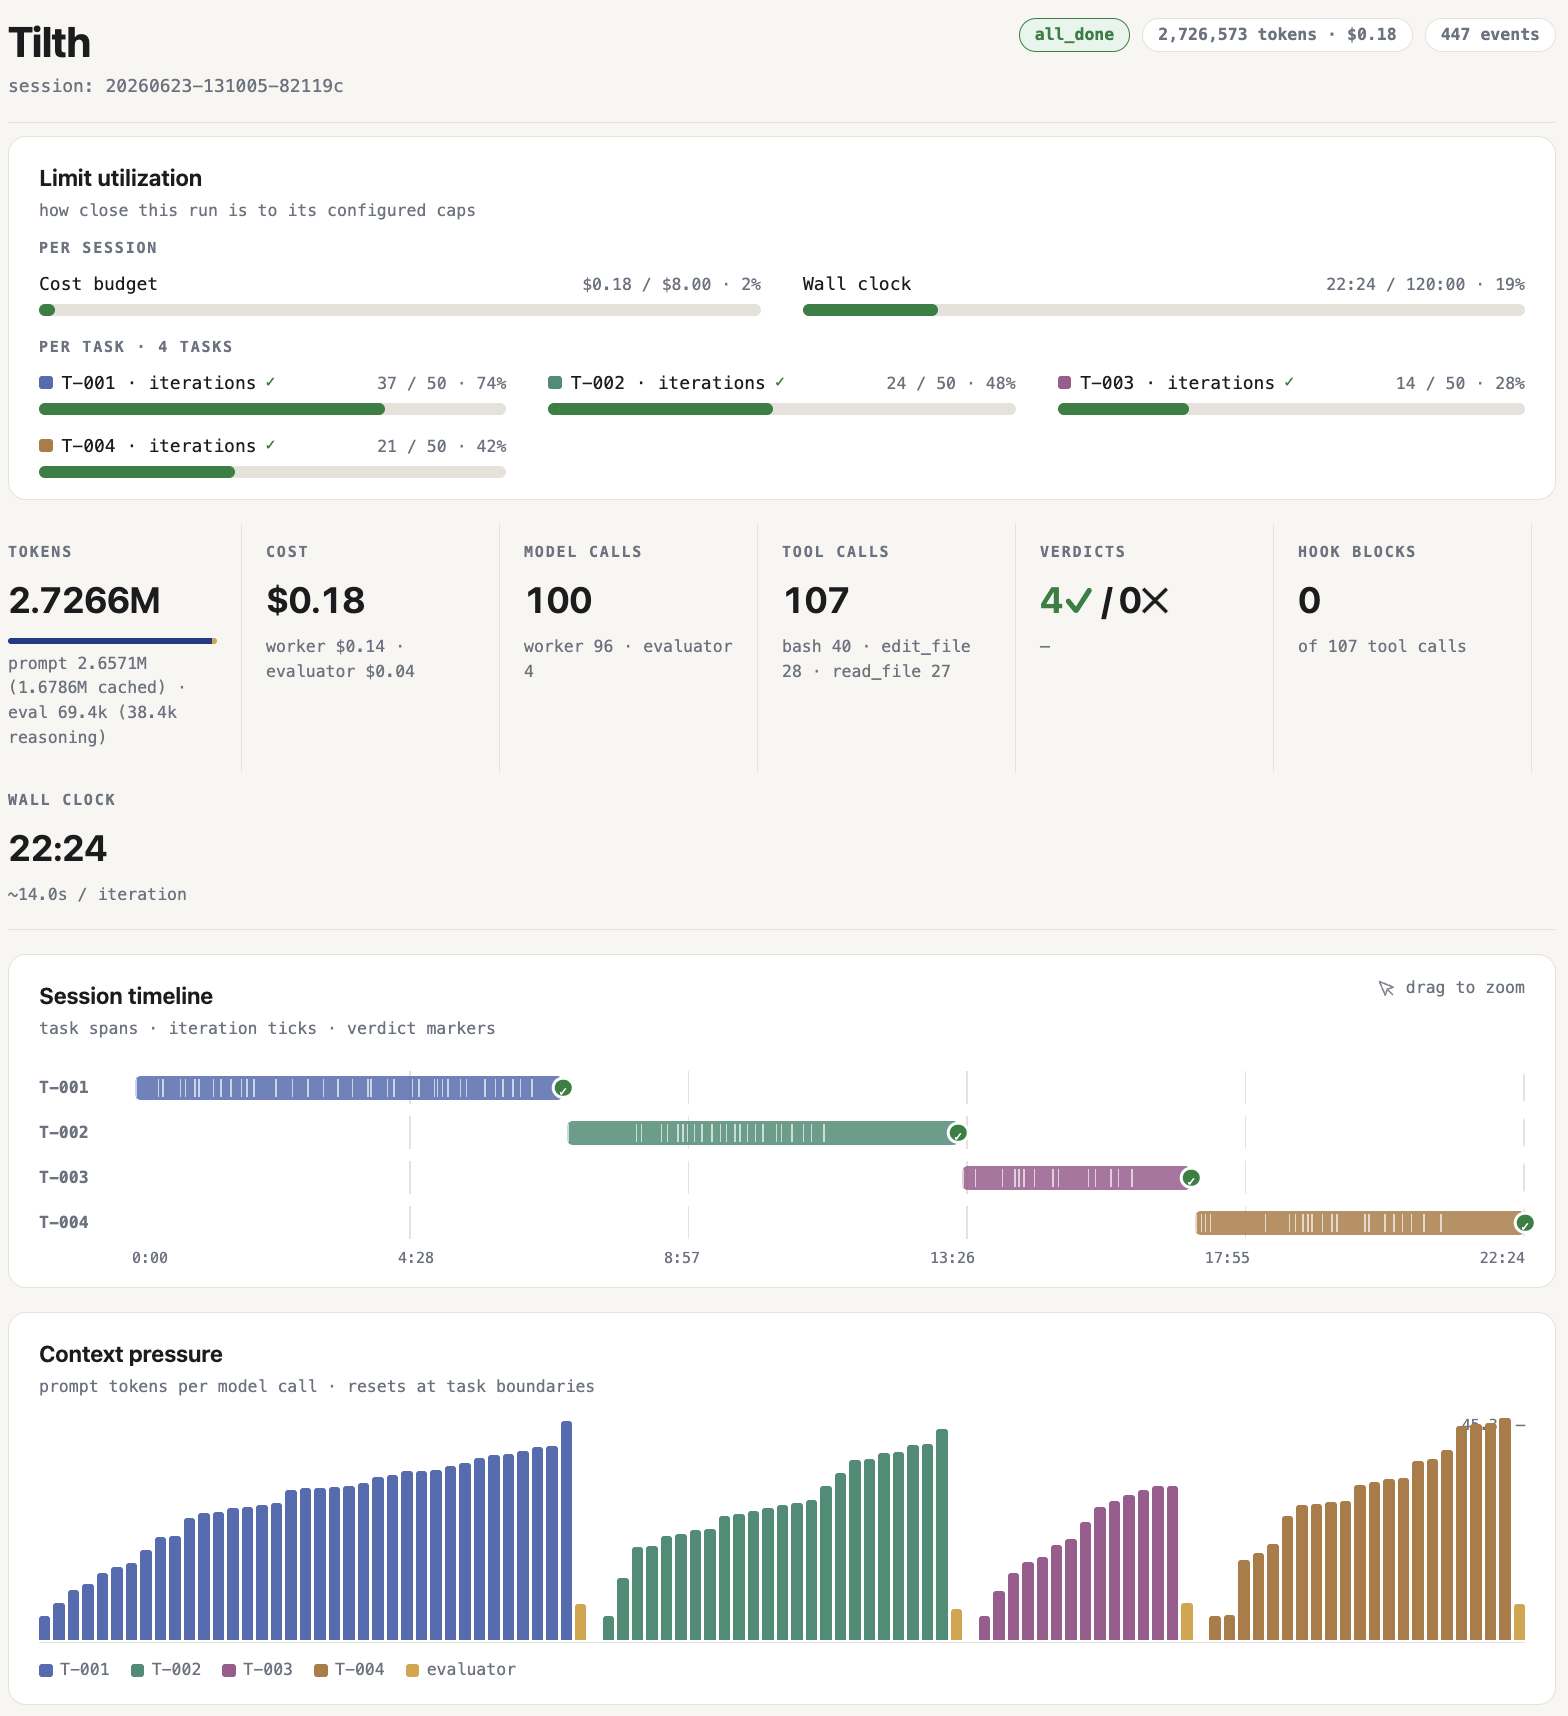Click the 2,726,573 tokens cost pill

click(1277, 35)
